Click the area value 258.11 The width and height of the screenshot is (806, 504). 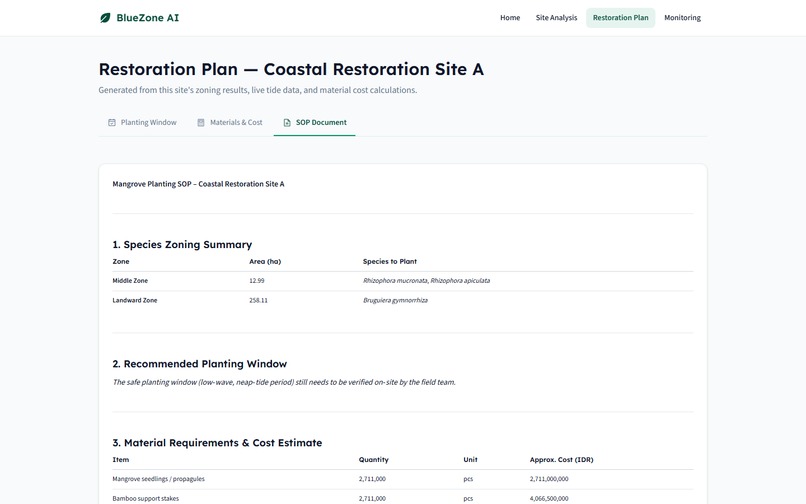click(x=258, y=300)
